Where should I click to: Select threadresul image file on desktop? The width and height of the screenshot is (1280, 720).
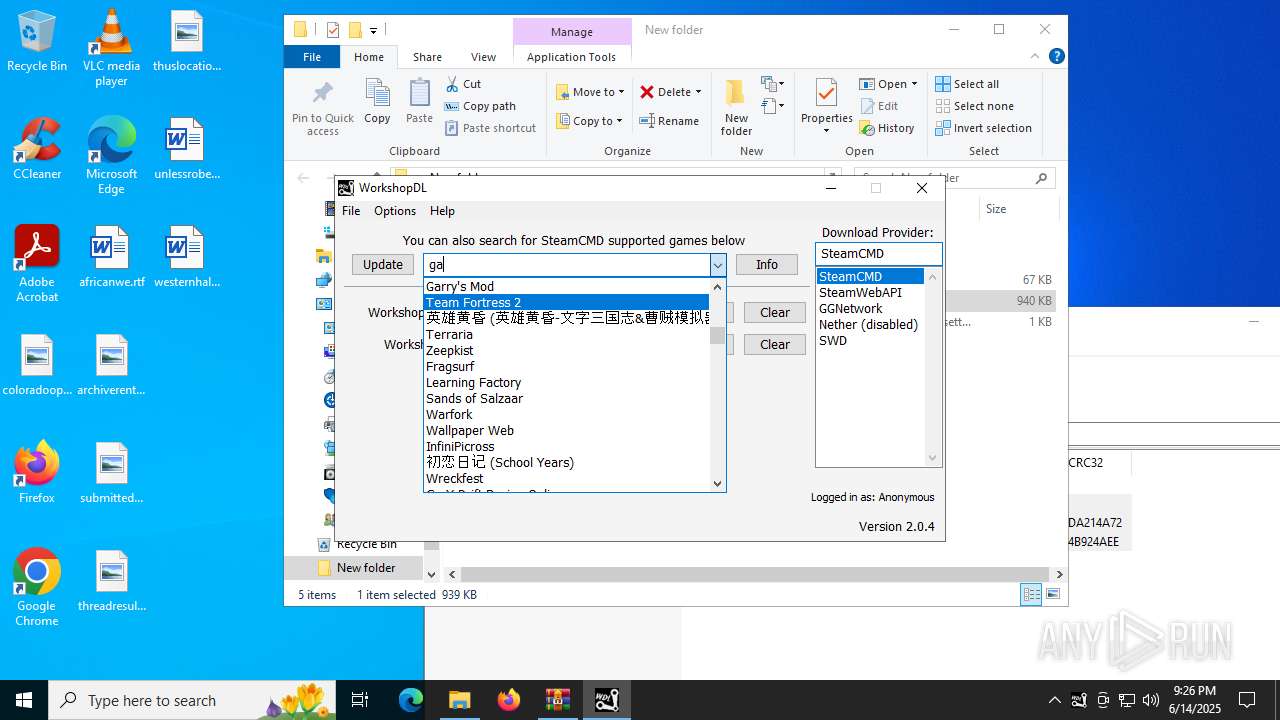click(x=111, y=582)
